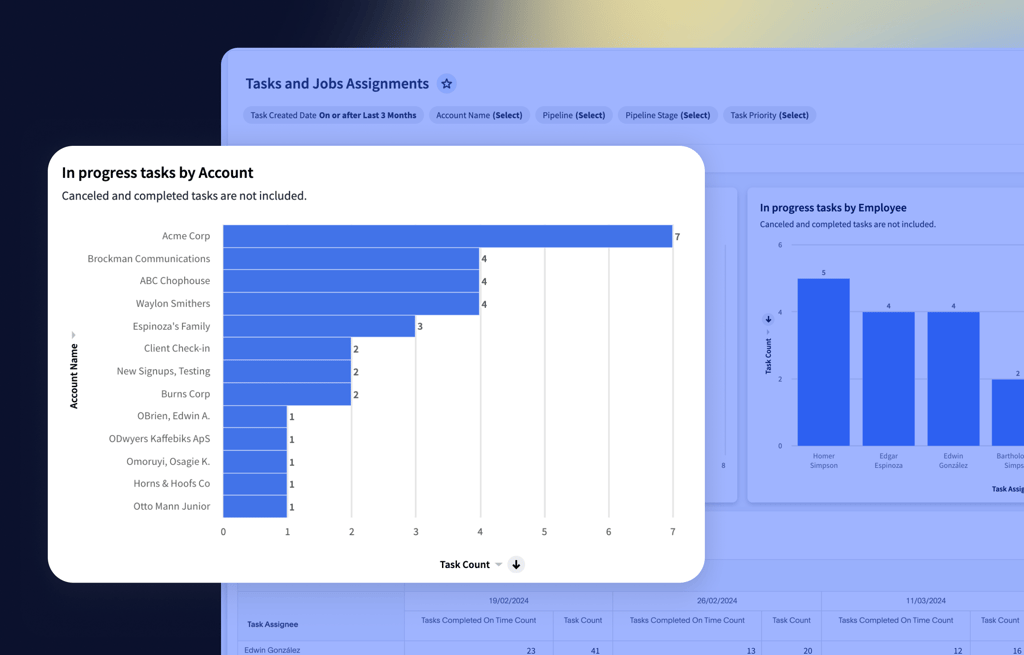Select Homer Simpson's bar in Employee chart

coord(823,362)
